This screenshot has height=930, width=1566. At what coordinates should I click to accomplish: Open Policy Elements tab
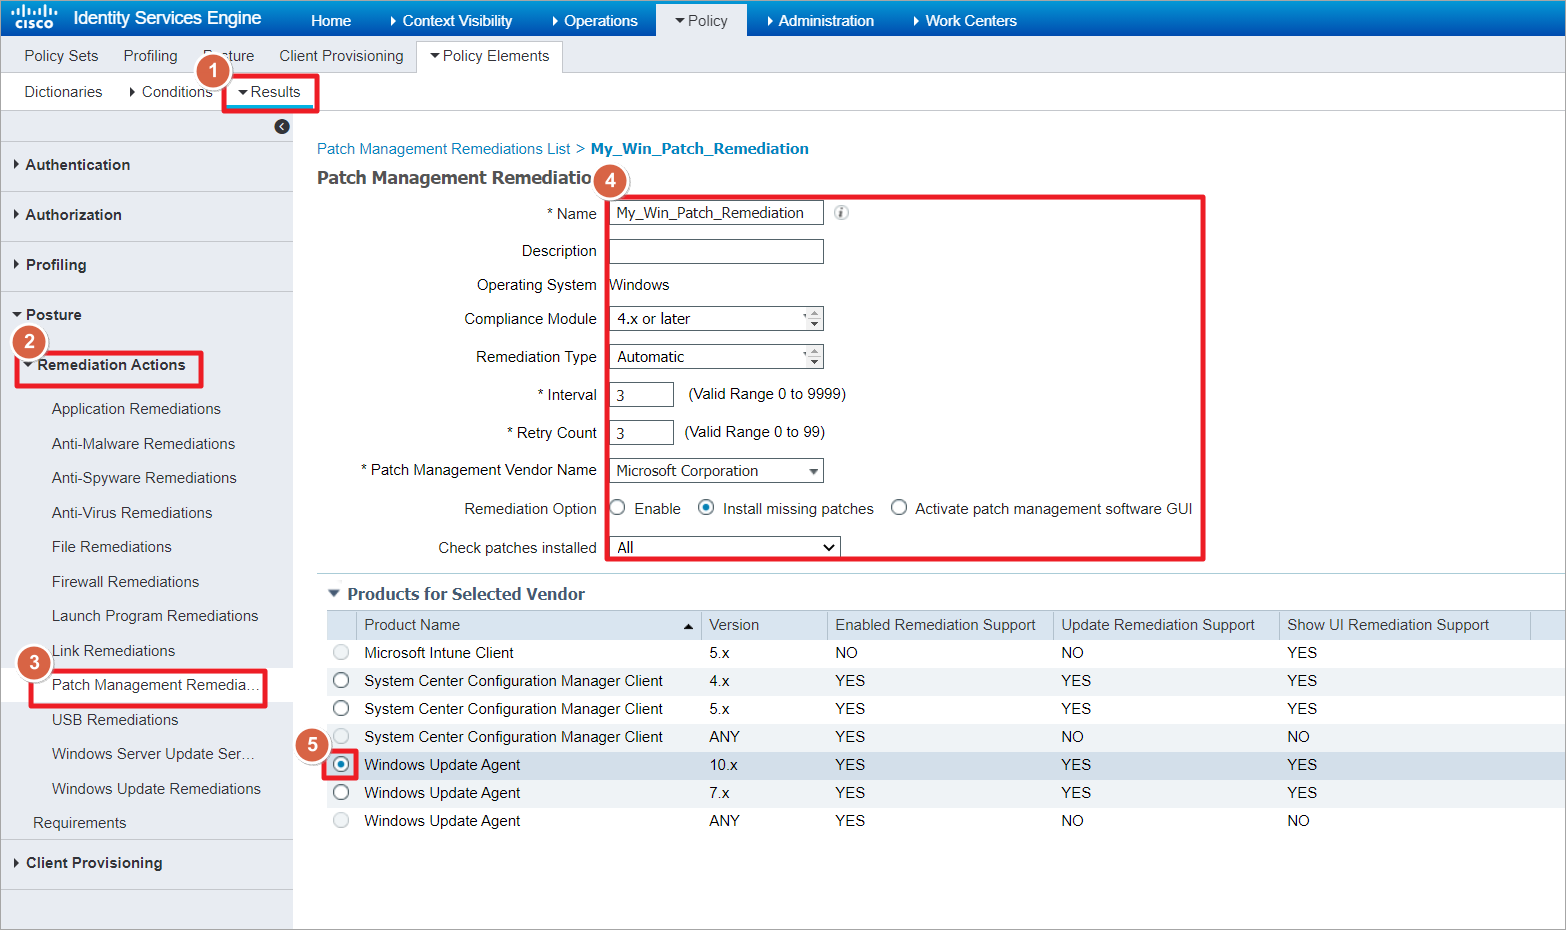click(x=490, y=56)
